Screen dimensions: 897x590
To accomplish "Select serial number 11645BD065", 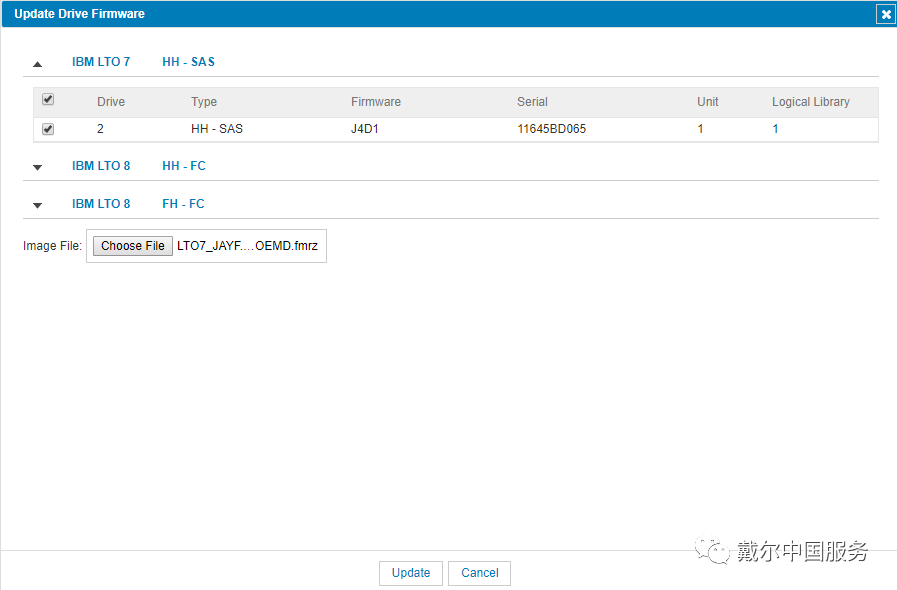I will (x=551, y=129).
